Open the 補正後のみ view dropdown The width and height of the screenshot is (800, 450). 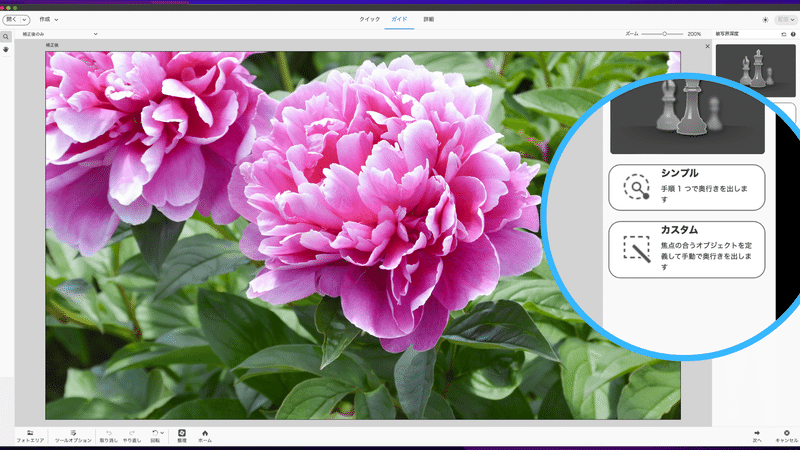58,34
